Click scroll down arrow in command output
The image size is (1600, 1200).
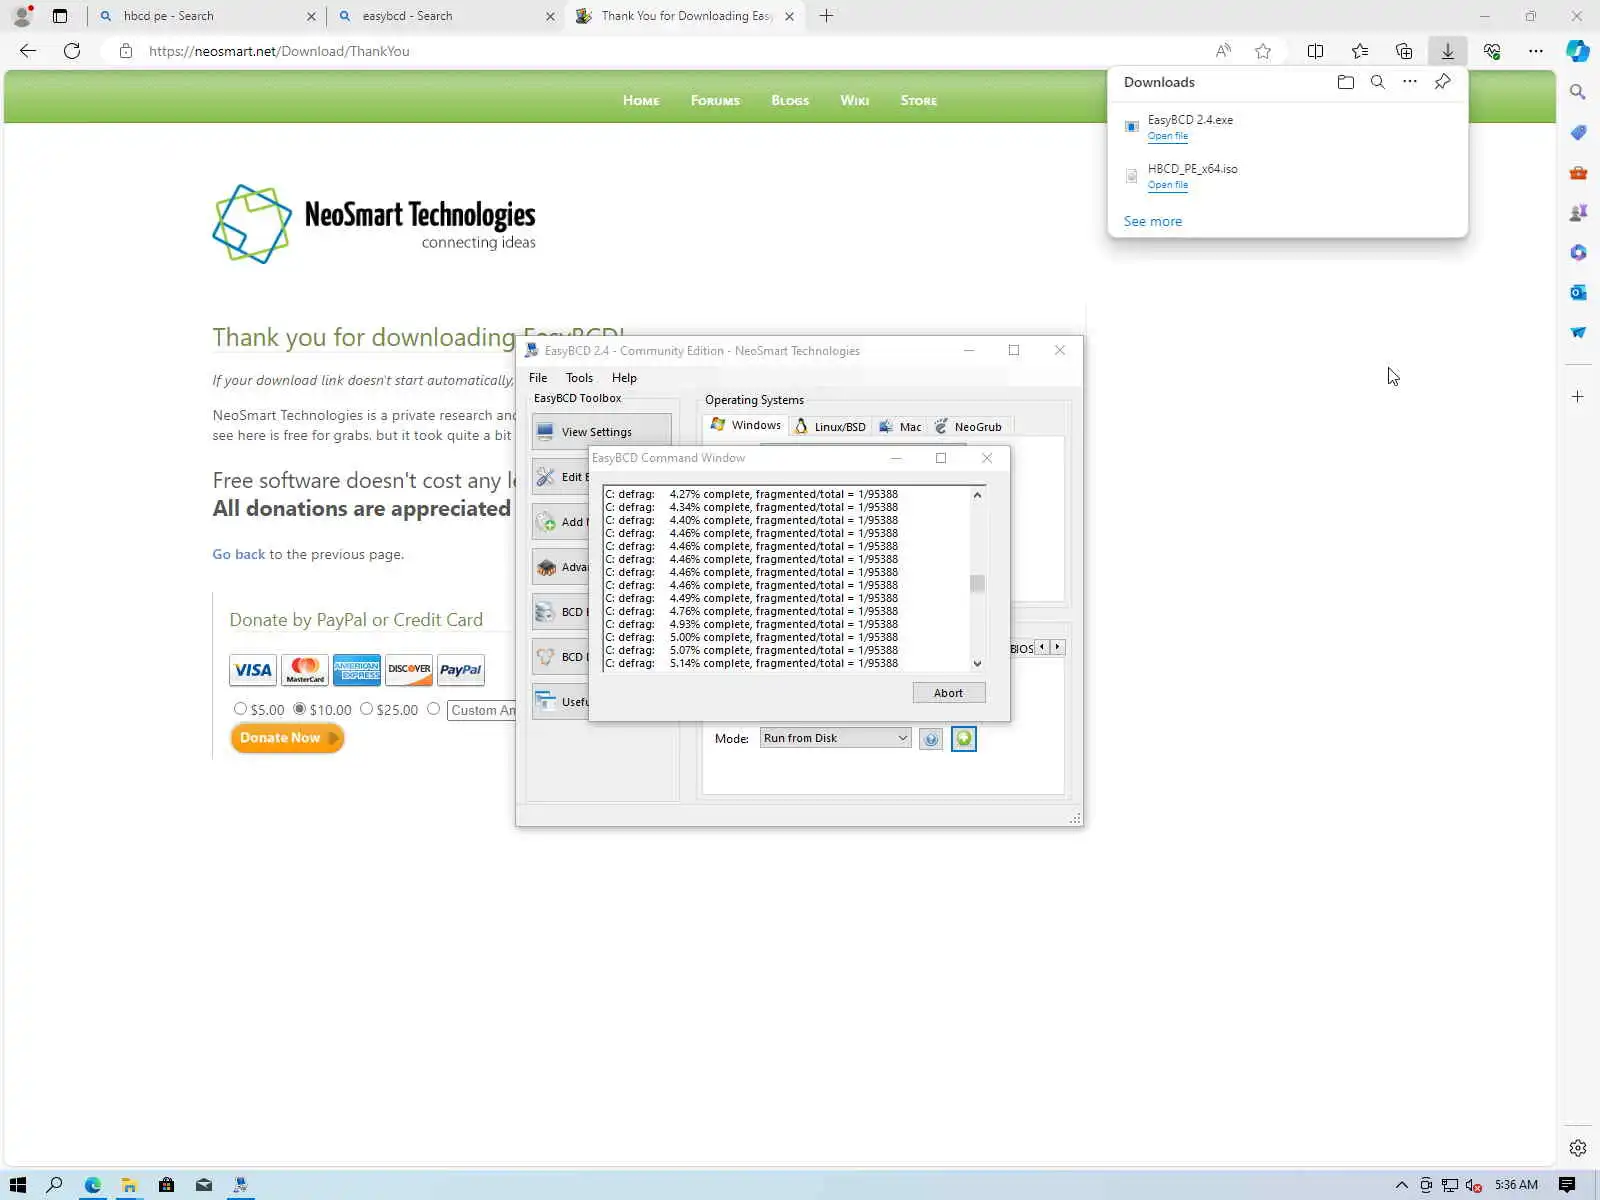[x=977, y=663]
